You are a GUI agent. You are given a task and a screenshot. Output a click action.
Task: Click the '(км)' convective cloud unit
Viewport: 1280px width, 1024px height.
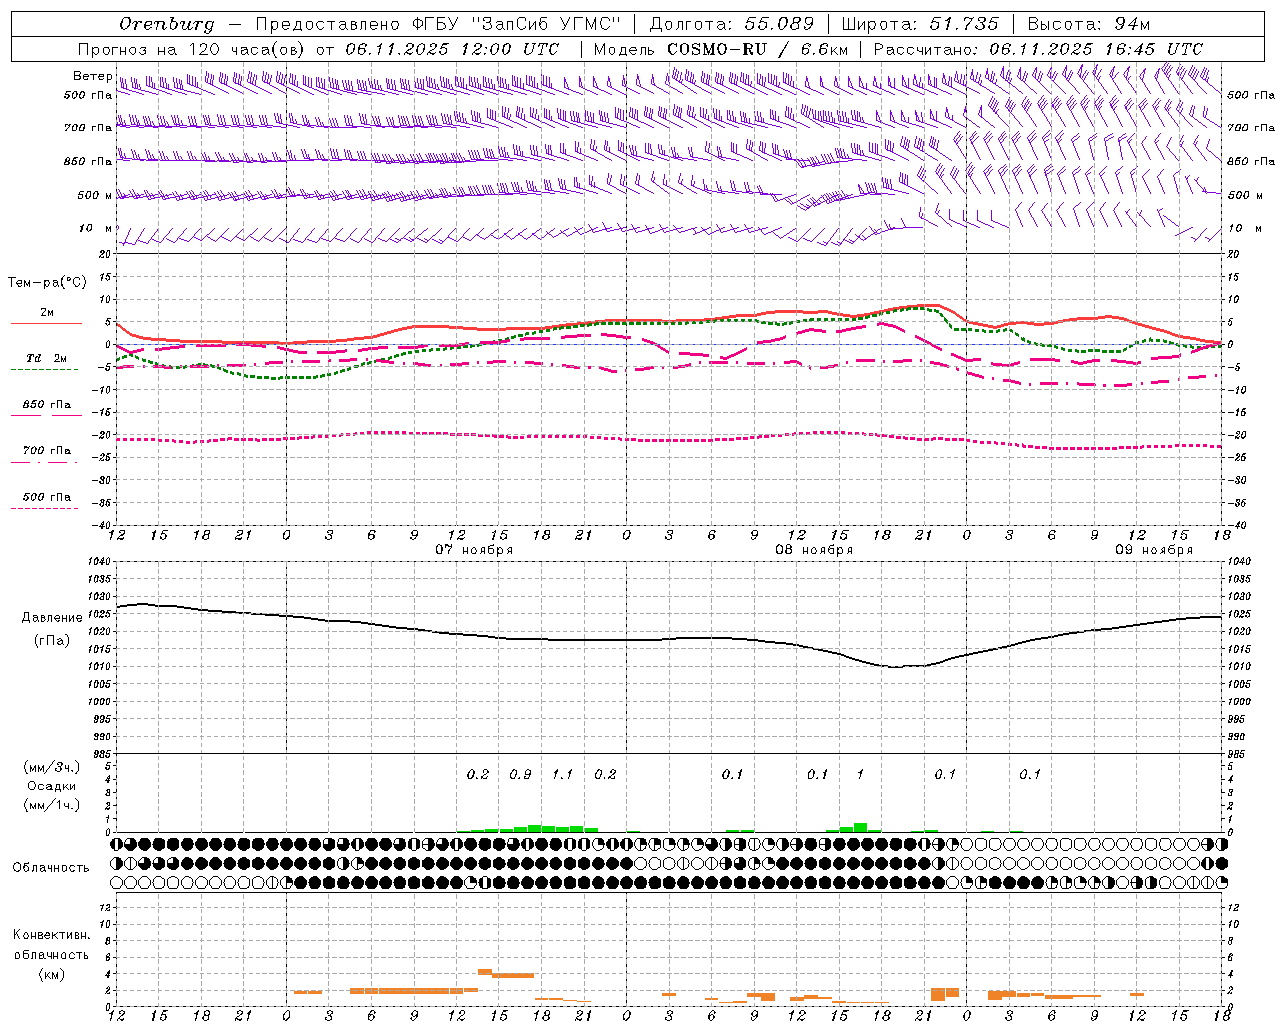(x=52, y=974)
